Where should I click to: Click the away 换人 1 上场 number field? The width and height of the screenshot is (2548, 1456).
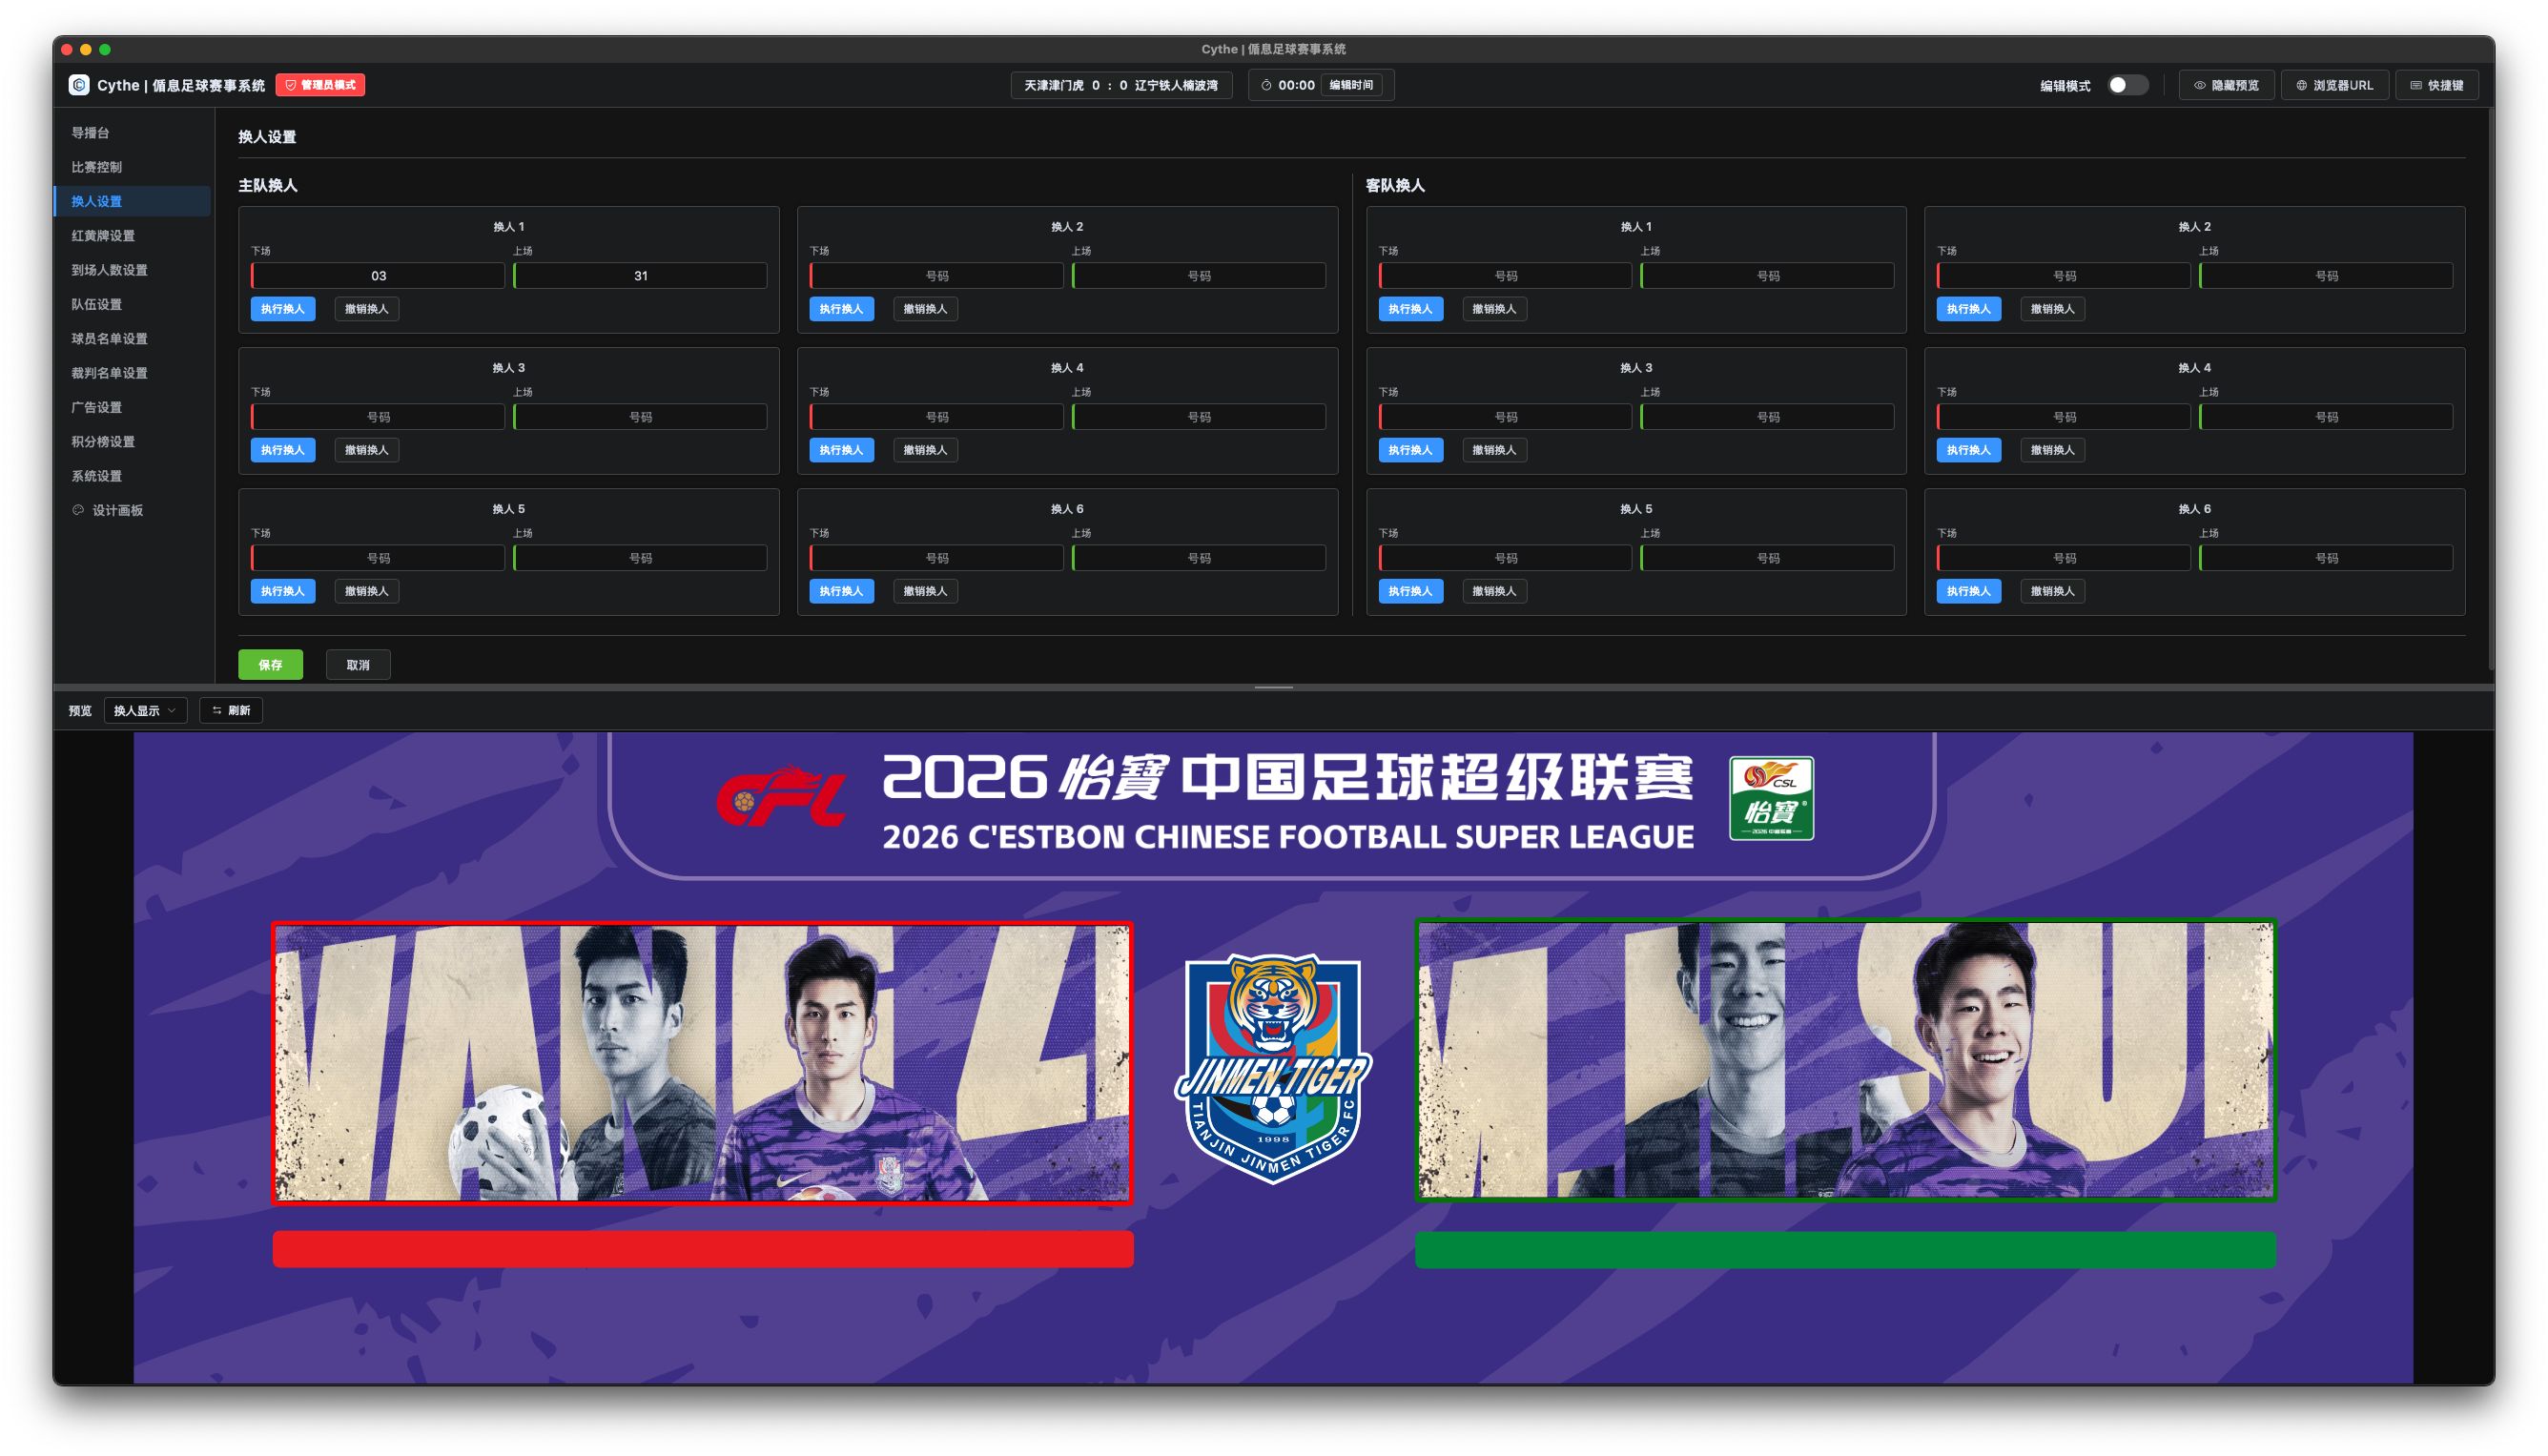click(1767, 276)
